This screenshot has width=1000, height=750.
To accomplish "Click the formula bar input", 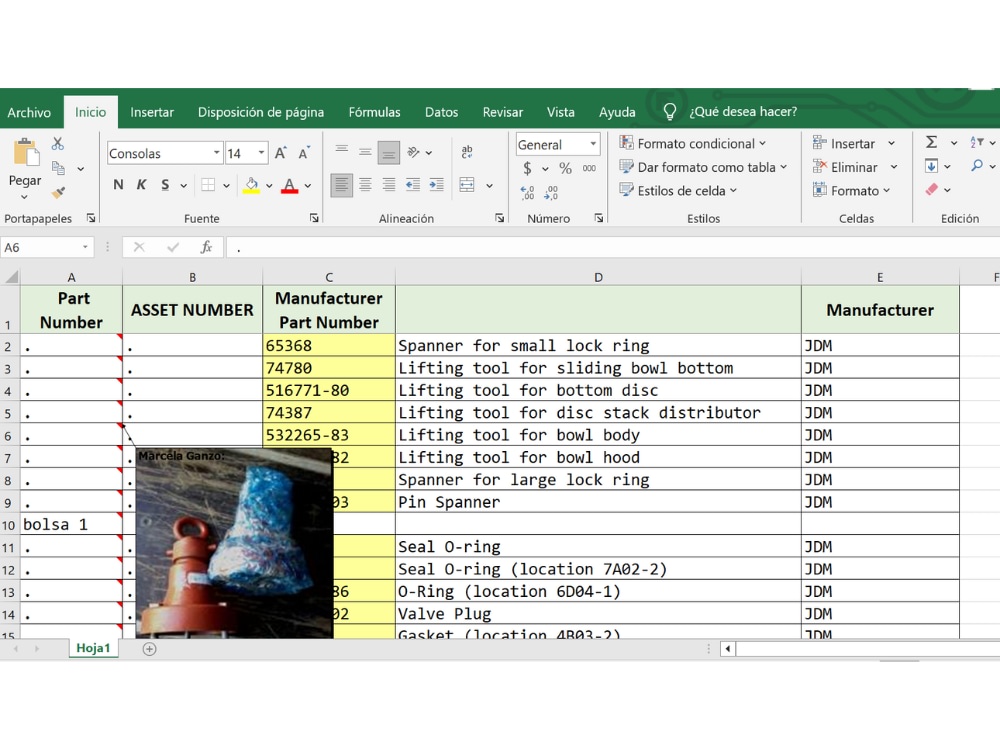I will (x=612, y=247).
